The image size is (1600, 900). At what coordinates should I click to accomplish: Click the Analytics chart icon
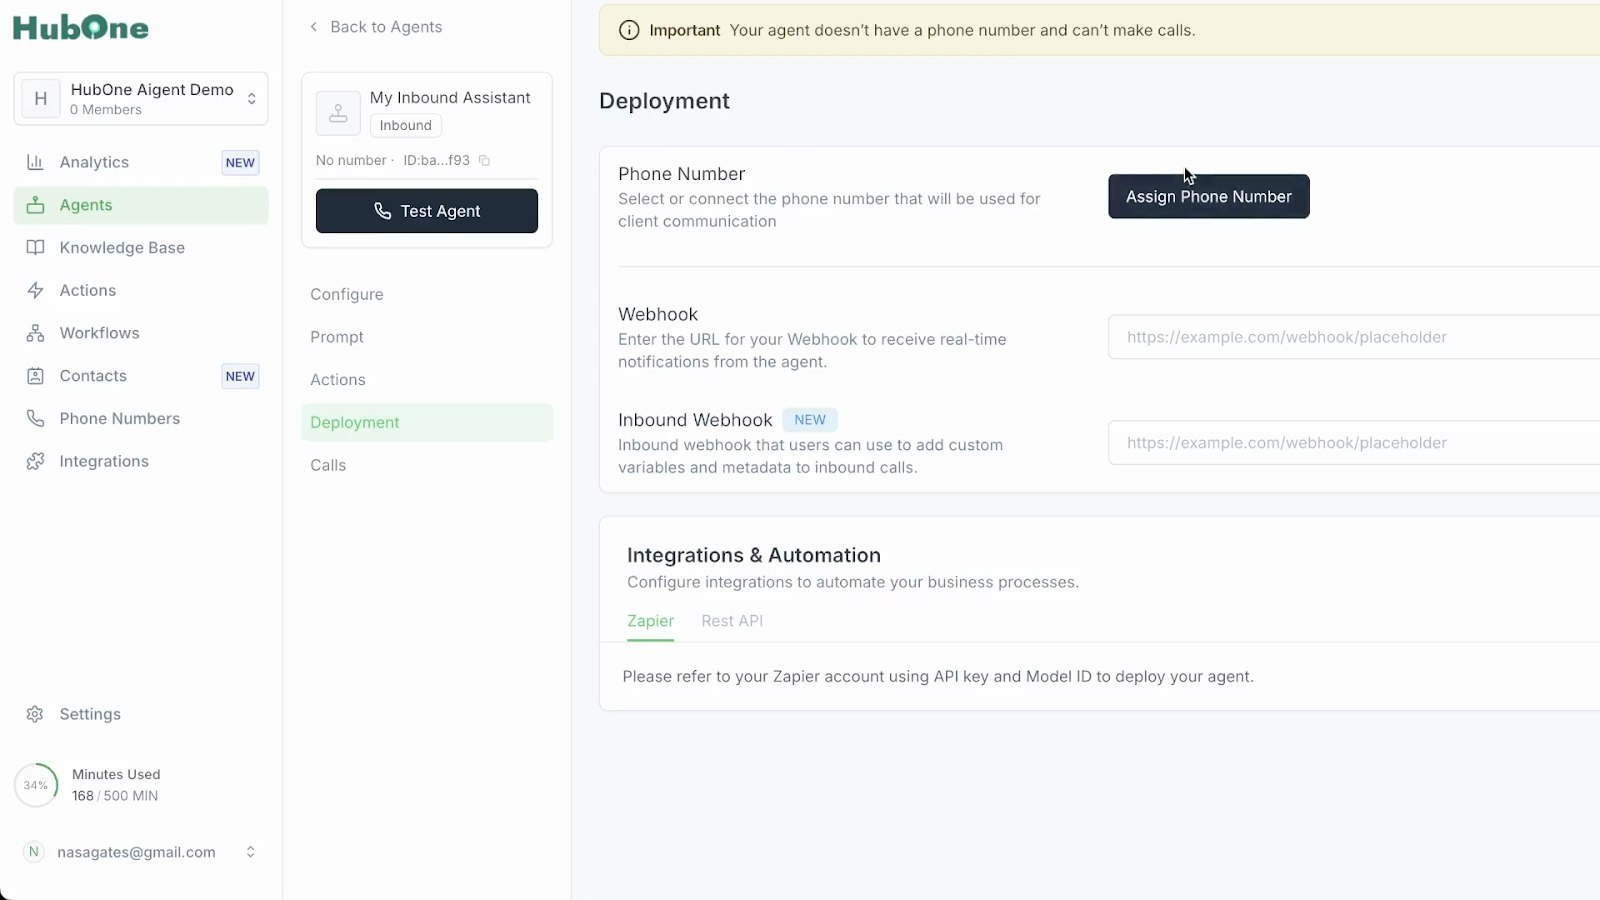(35, 162)
